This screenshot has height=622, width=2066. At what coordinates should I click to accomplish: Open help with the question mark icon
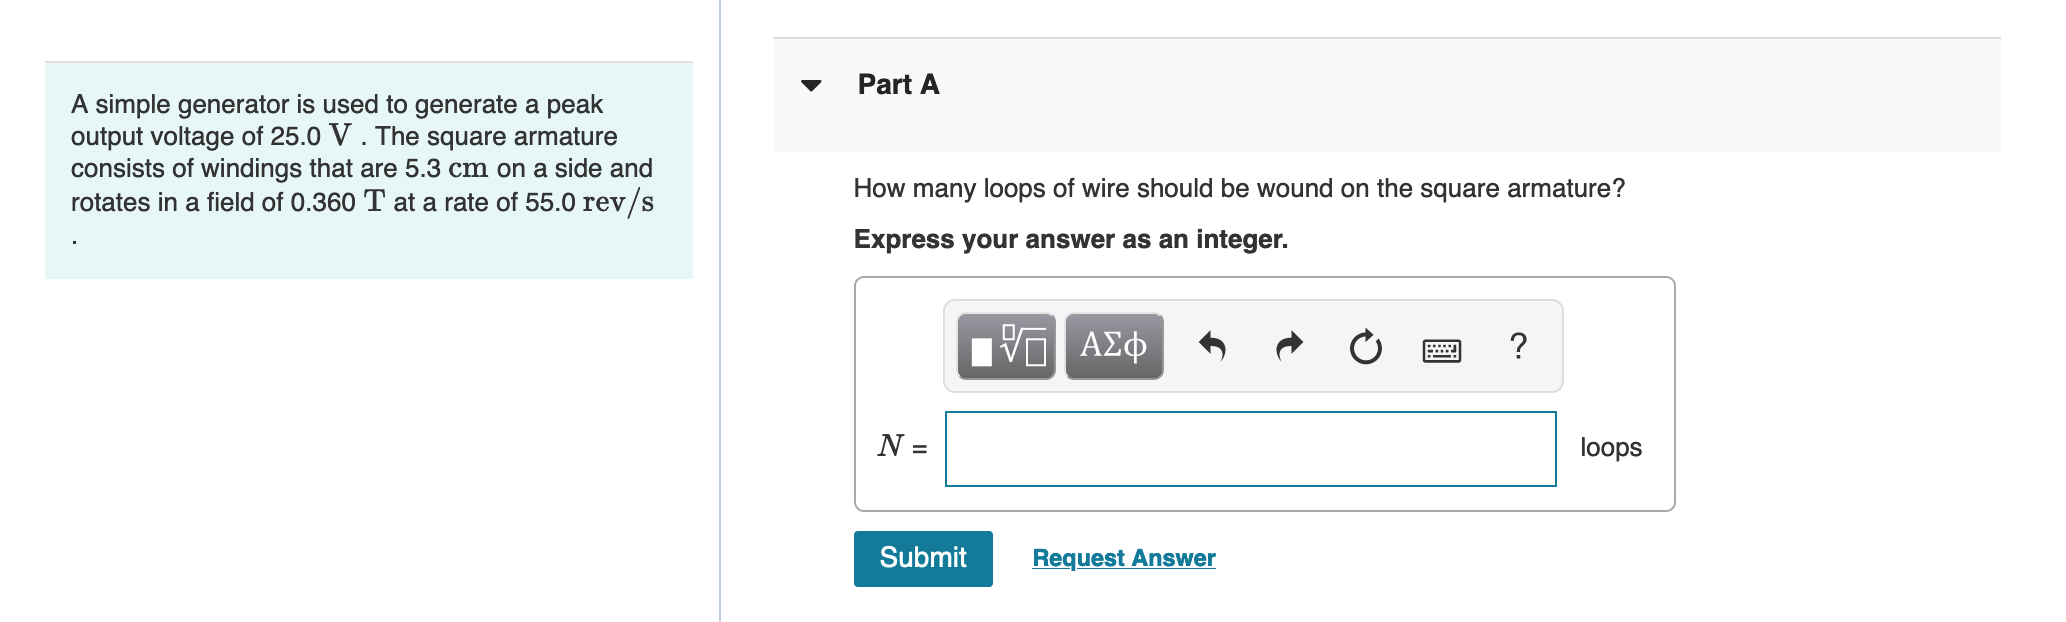(x=1518, y=346)
